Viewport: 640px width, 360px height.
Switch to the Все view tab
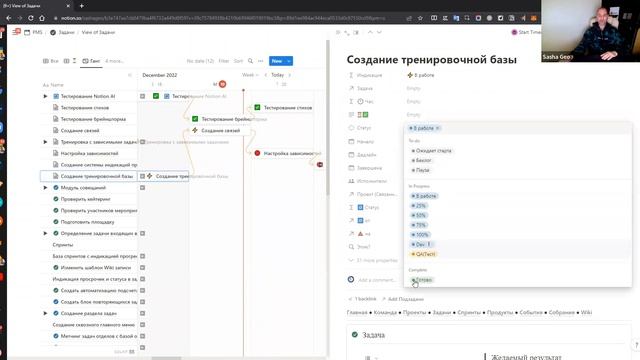pyautogui.click(x=51, y=61)
